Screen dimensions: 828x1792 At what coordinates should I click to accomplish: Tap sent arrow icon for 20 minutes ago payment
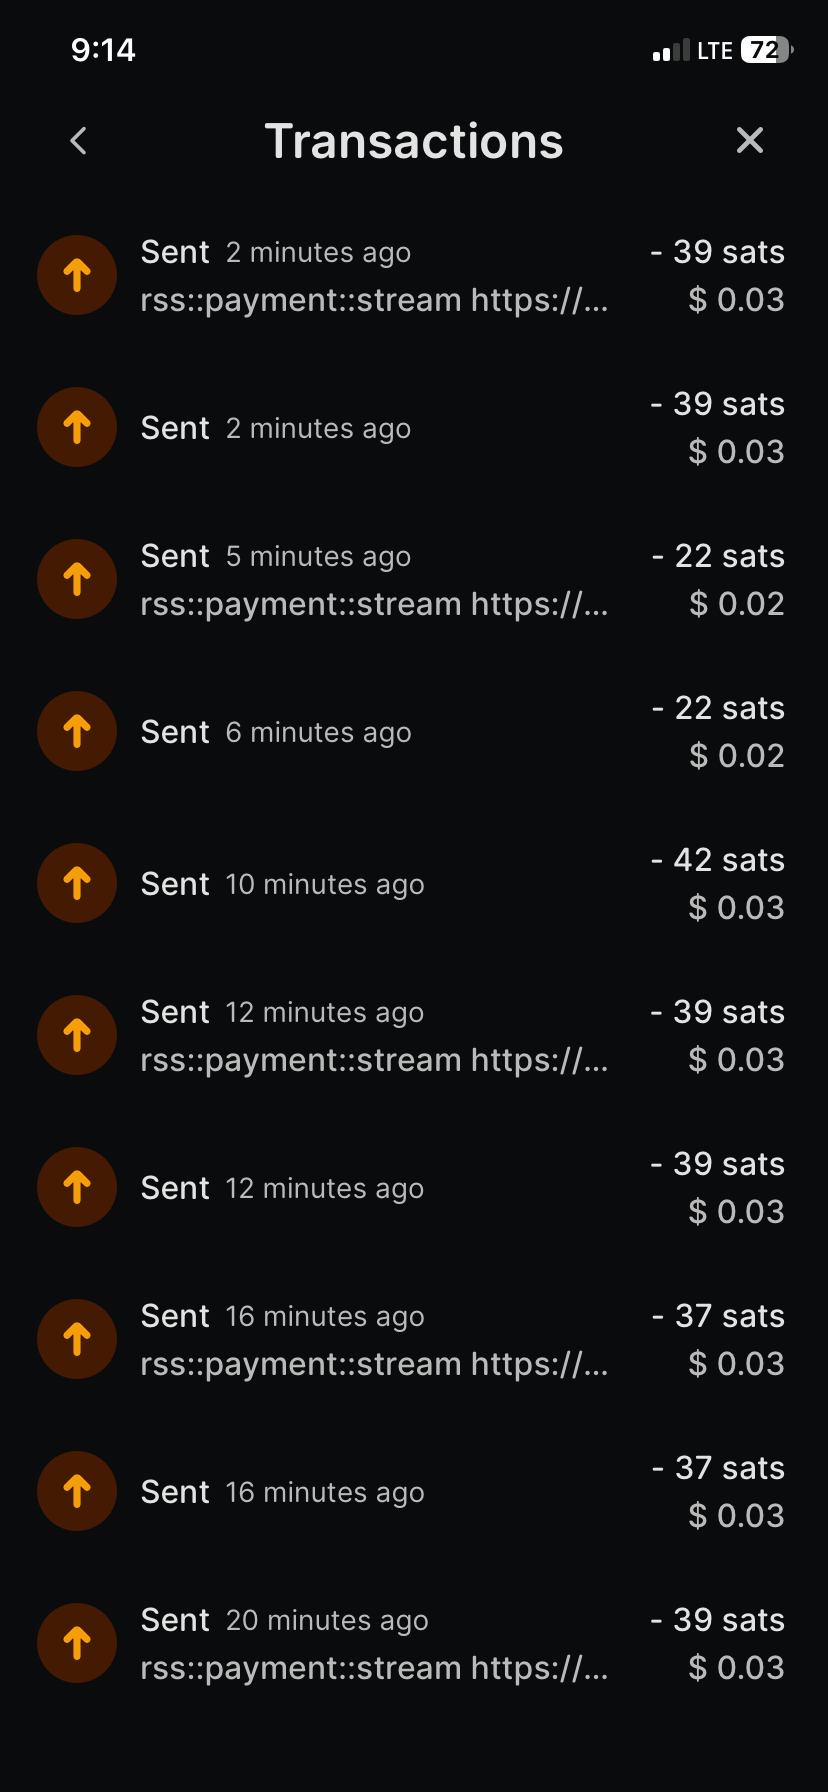pos(77,1643)
